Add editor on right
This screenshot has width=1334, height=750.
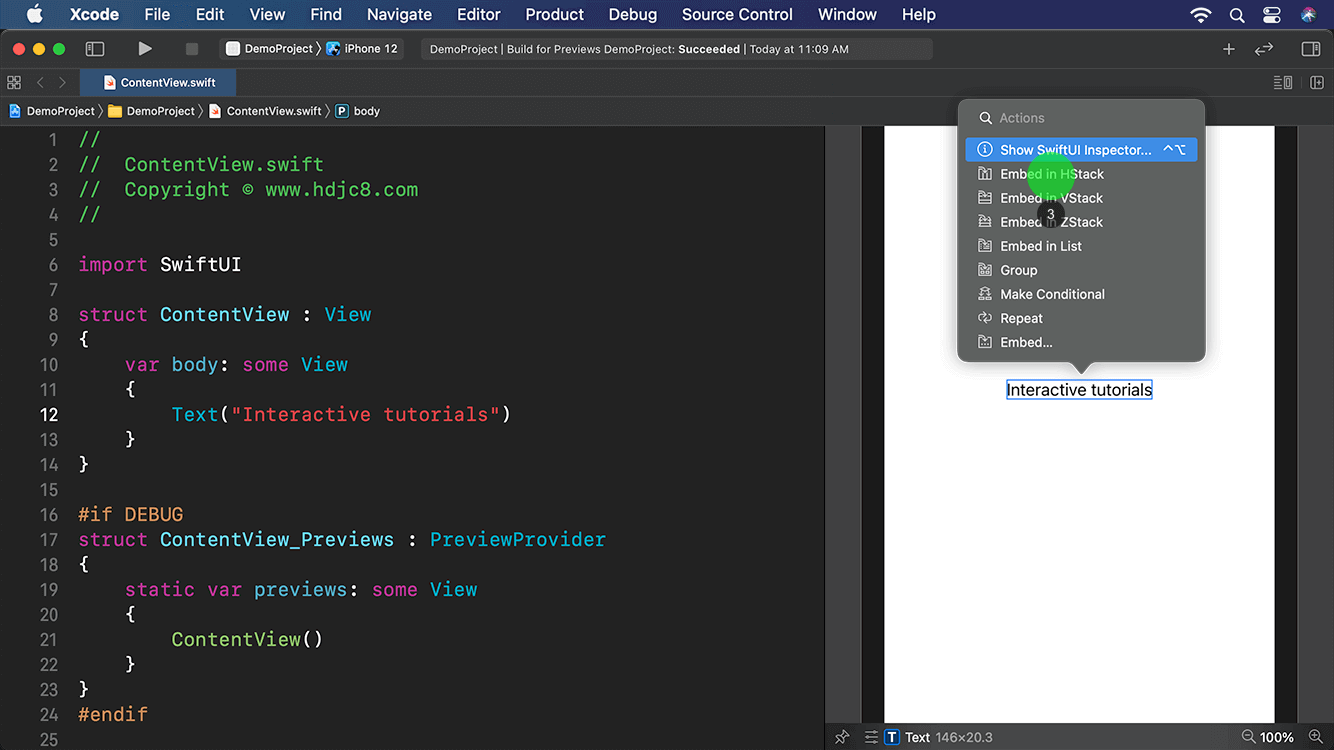pos(1317,83)
